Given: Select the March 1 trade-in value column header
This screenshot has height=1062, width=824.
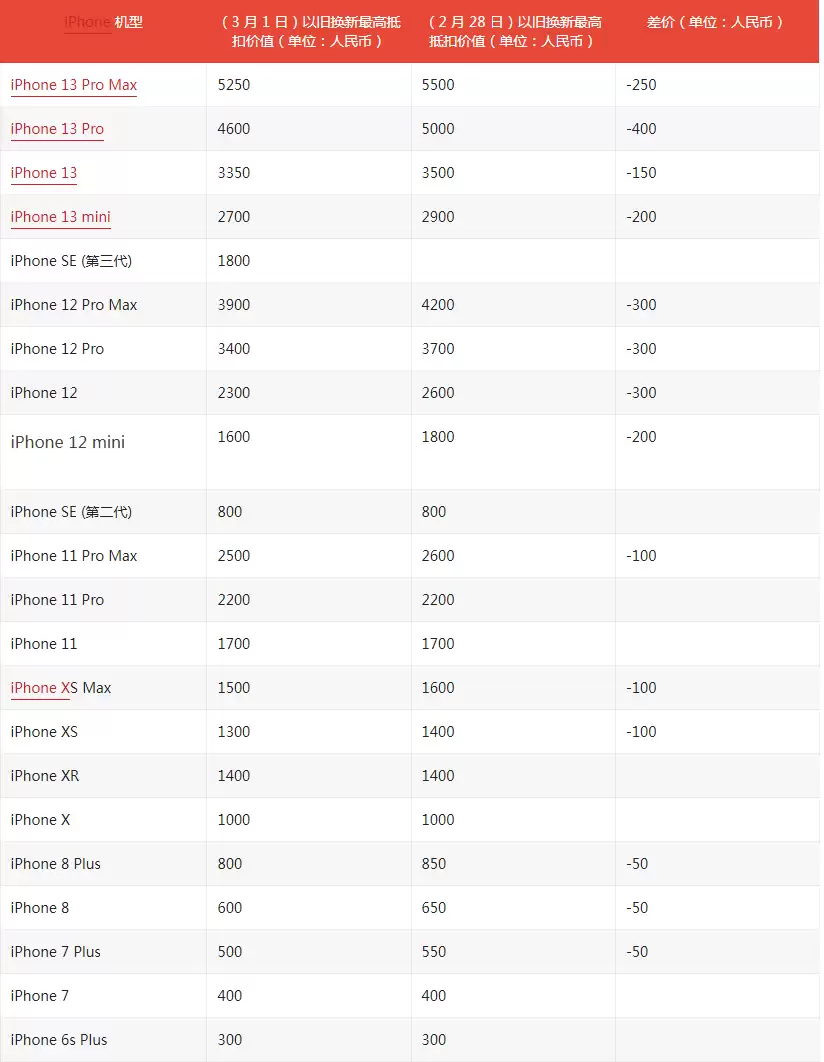Looking at the screenshot, I should point(309,32).
